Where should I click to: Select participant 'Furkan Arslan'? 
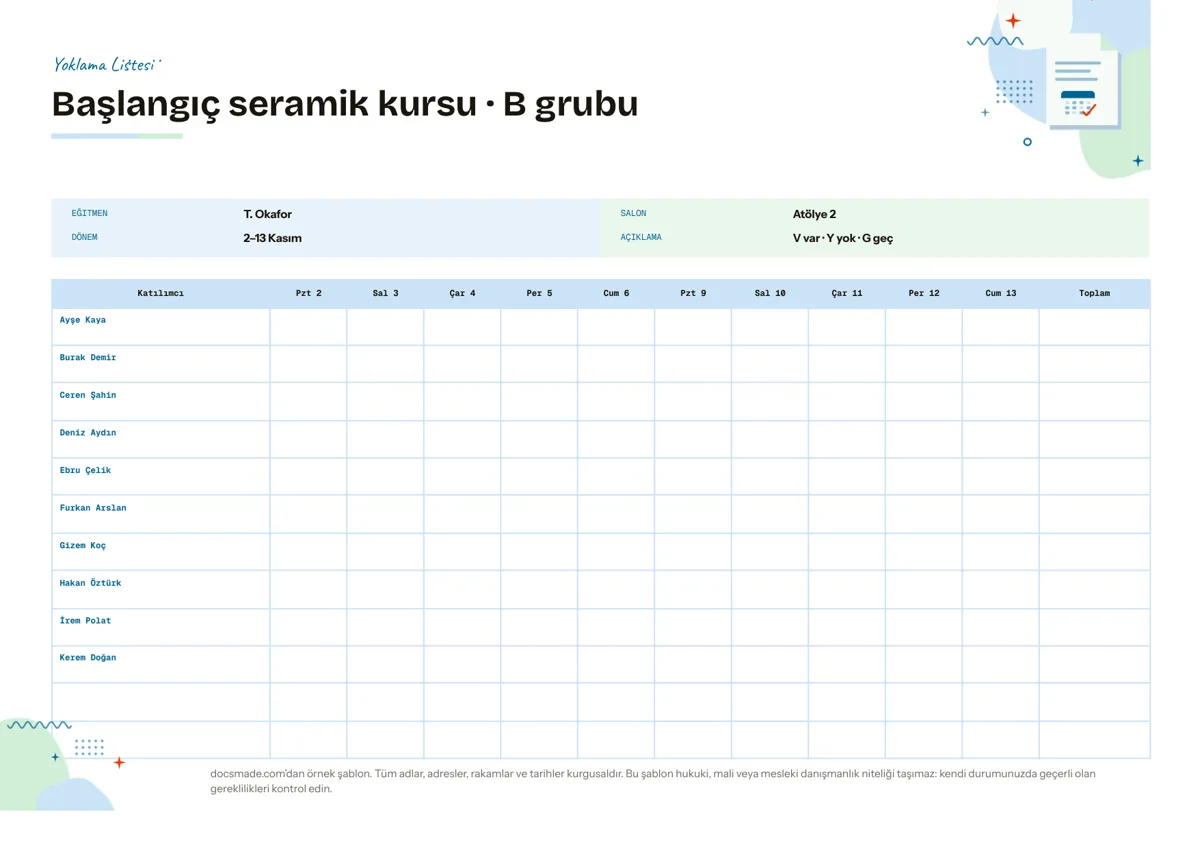coord(93,508)
